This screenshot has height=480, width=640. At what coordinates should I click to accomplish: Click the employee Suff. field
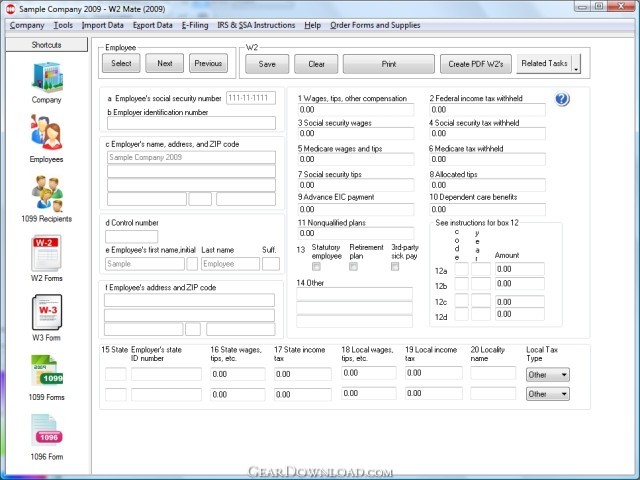271,264
